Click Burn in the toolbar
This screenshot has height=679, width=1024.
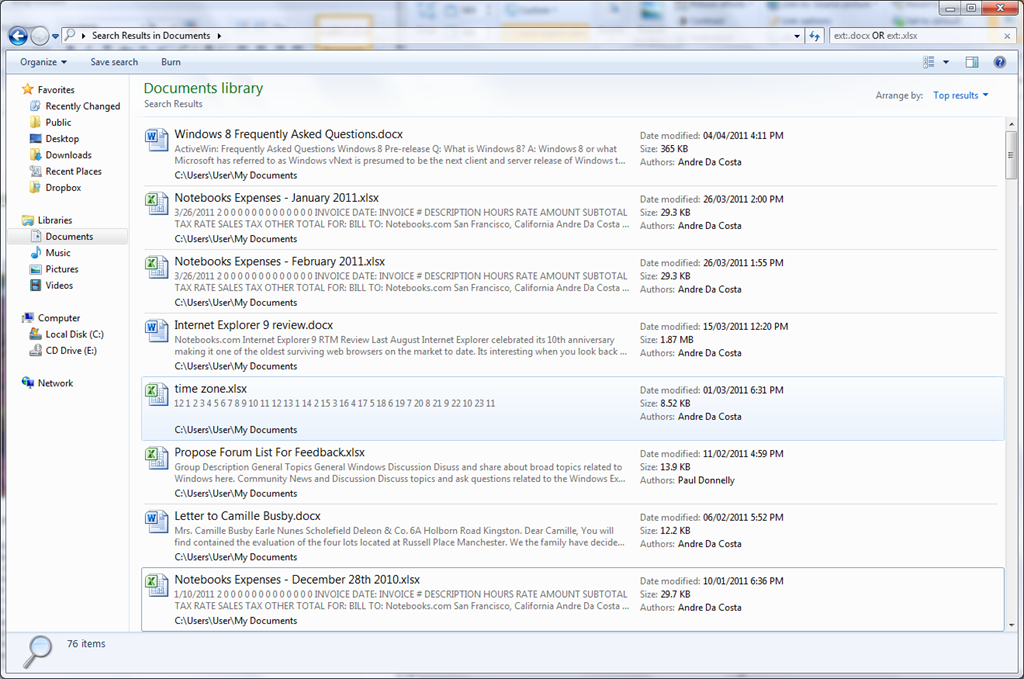click(171, 62)
